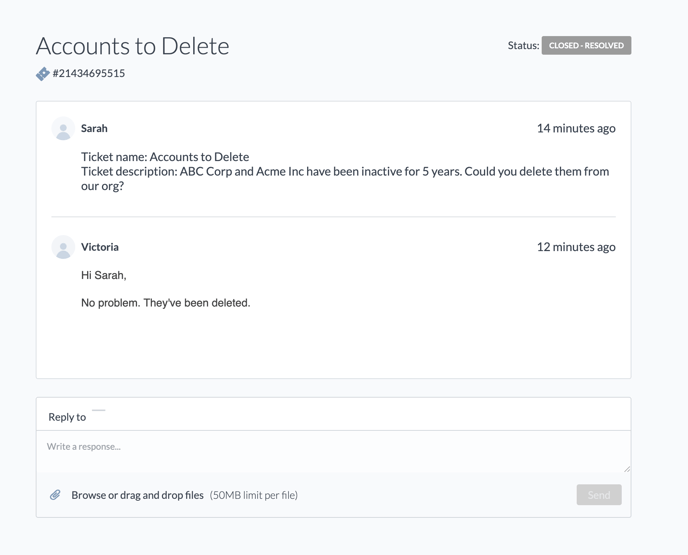Click the Sarah author name

click(94, 129)
